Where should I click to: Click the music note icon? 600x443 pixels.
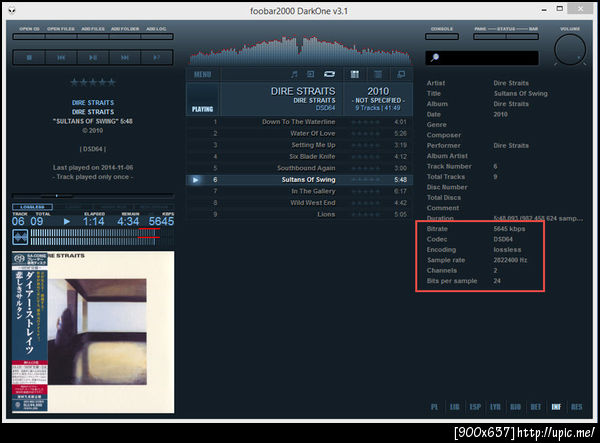(x=294, y=74)
